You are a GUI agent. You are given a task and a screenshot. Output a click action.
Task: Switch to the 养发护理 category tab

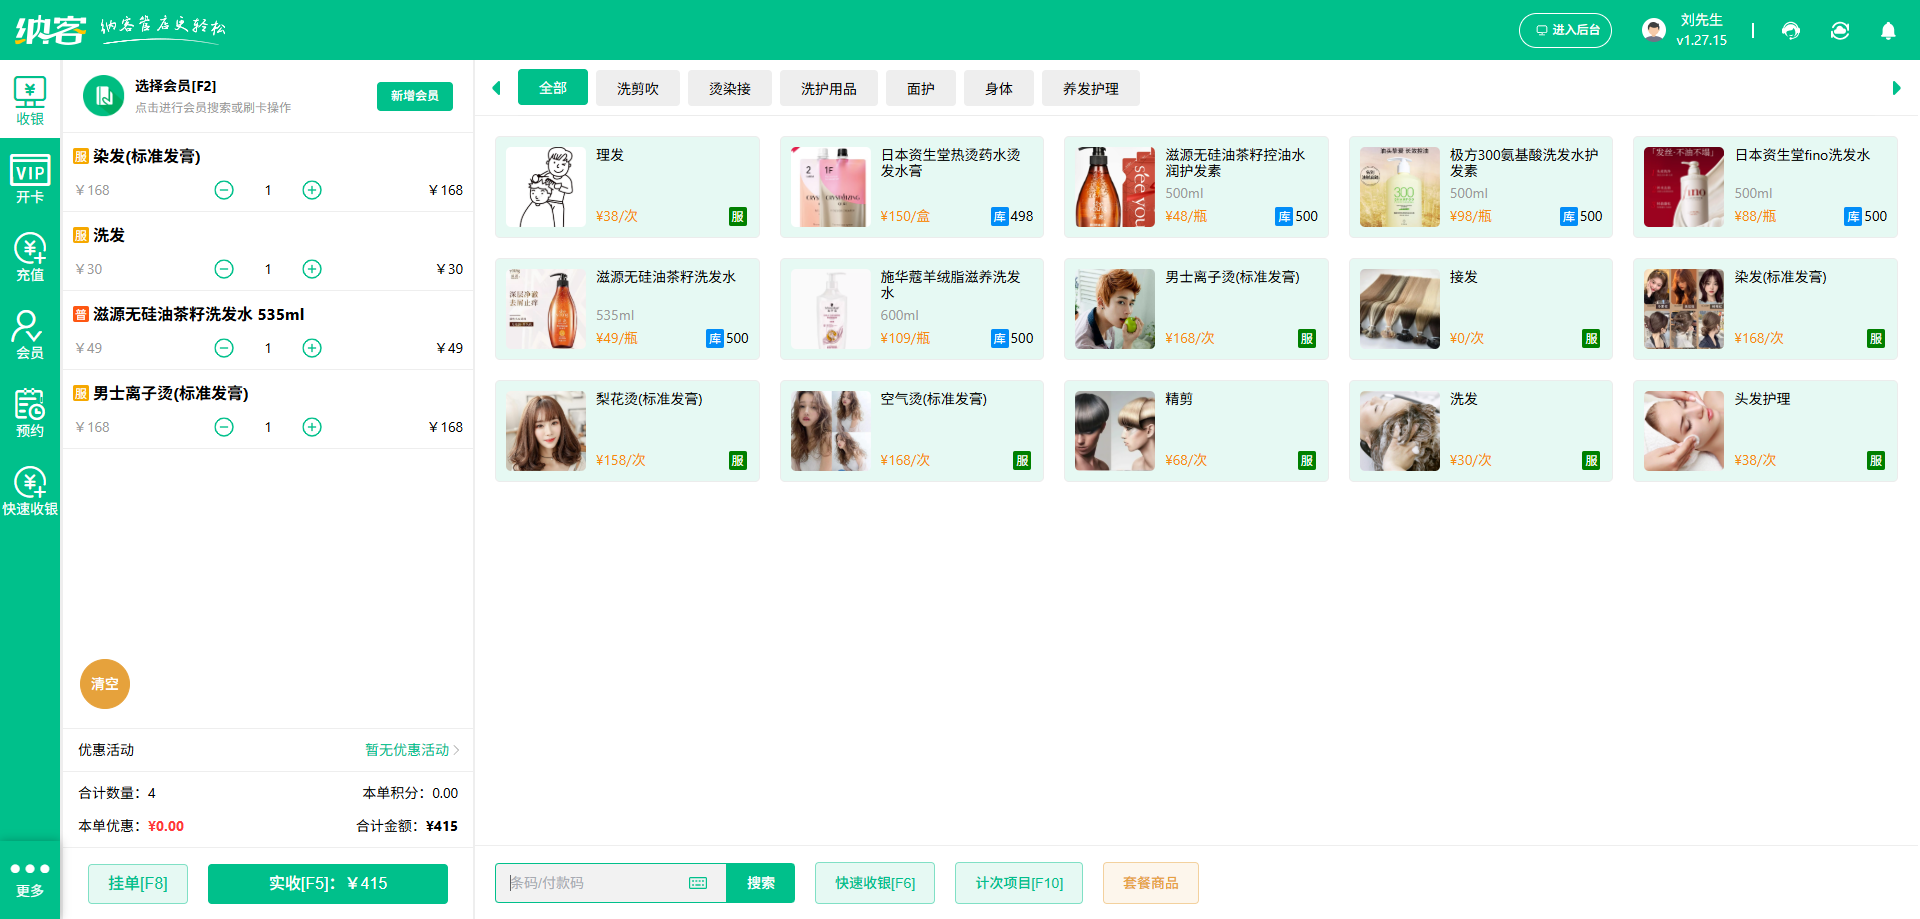[1090, 88]
